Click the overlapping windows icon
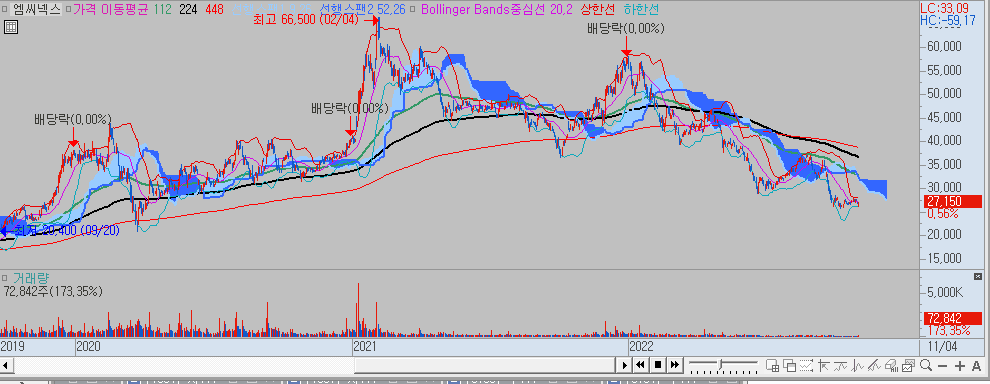Screen dimensions: 990x384 [790, 365]
